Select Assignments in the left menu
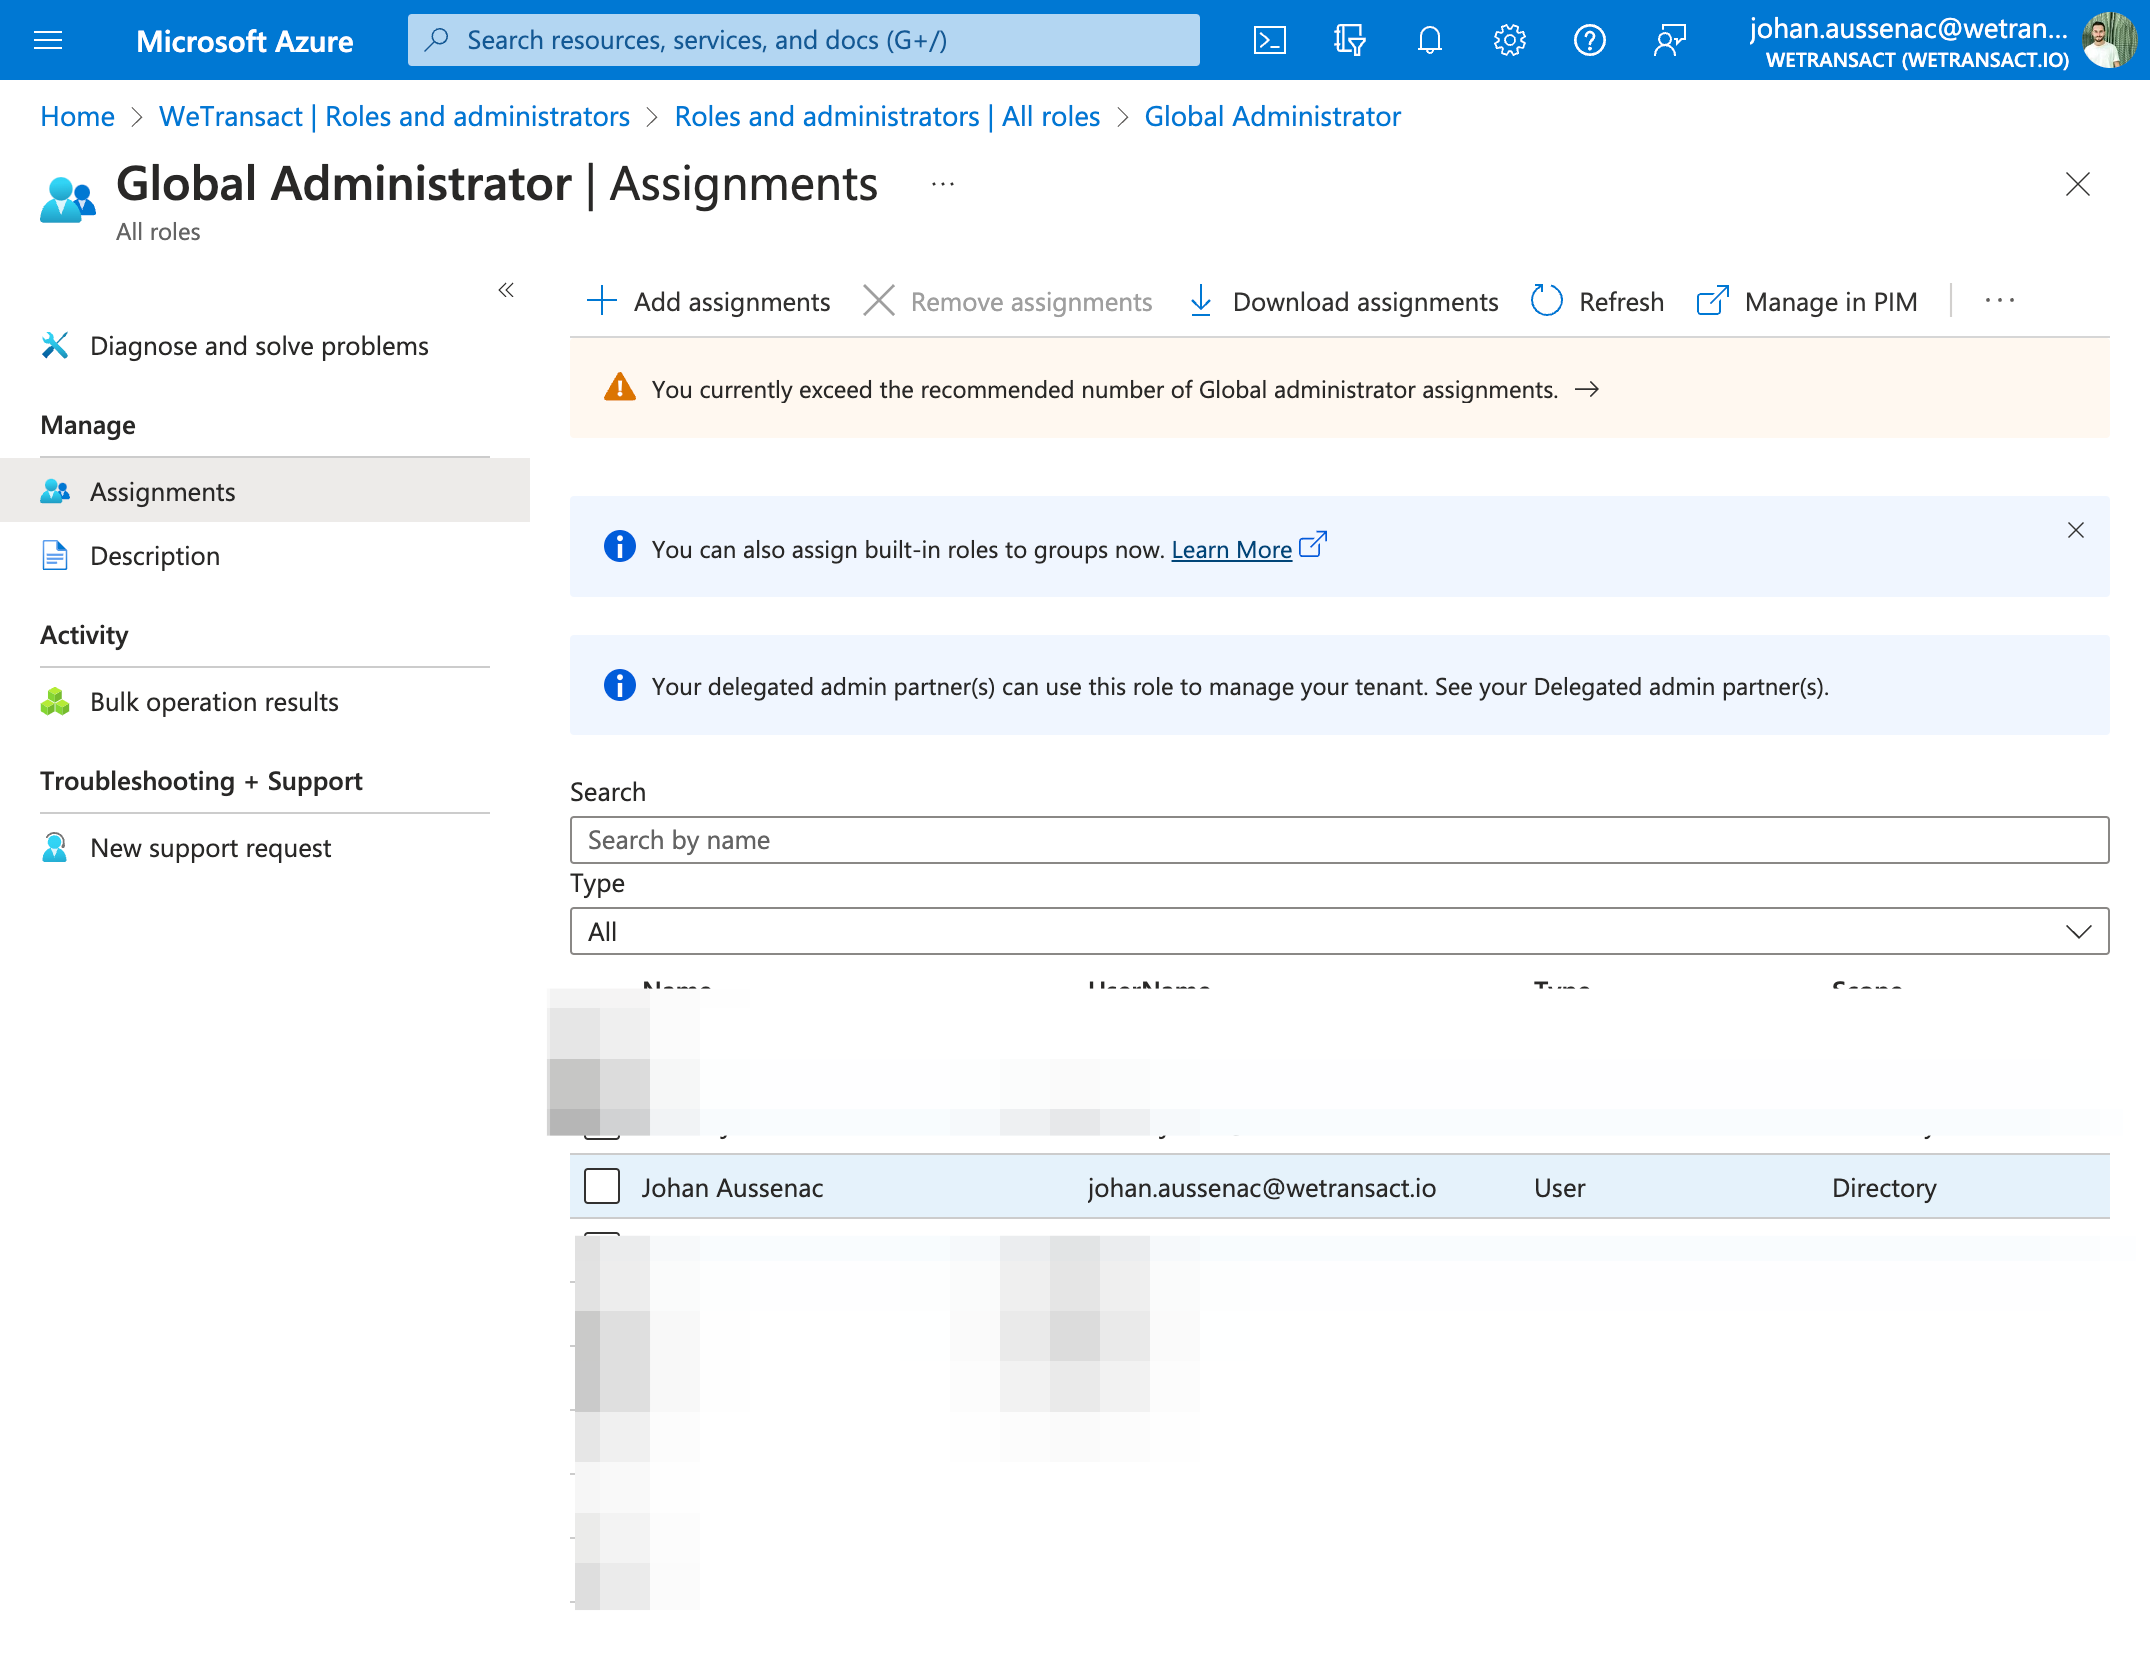 point(265,491)
